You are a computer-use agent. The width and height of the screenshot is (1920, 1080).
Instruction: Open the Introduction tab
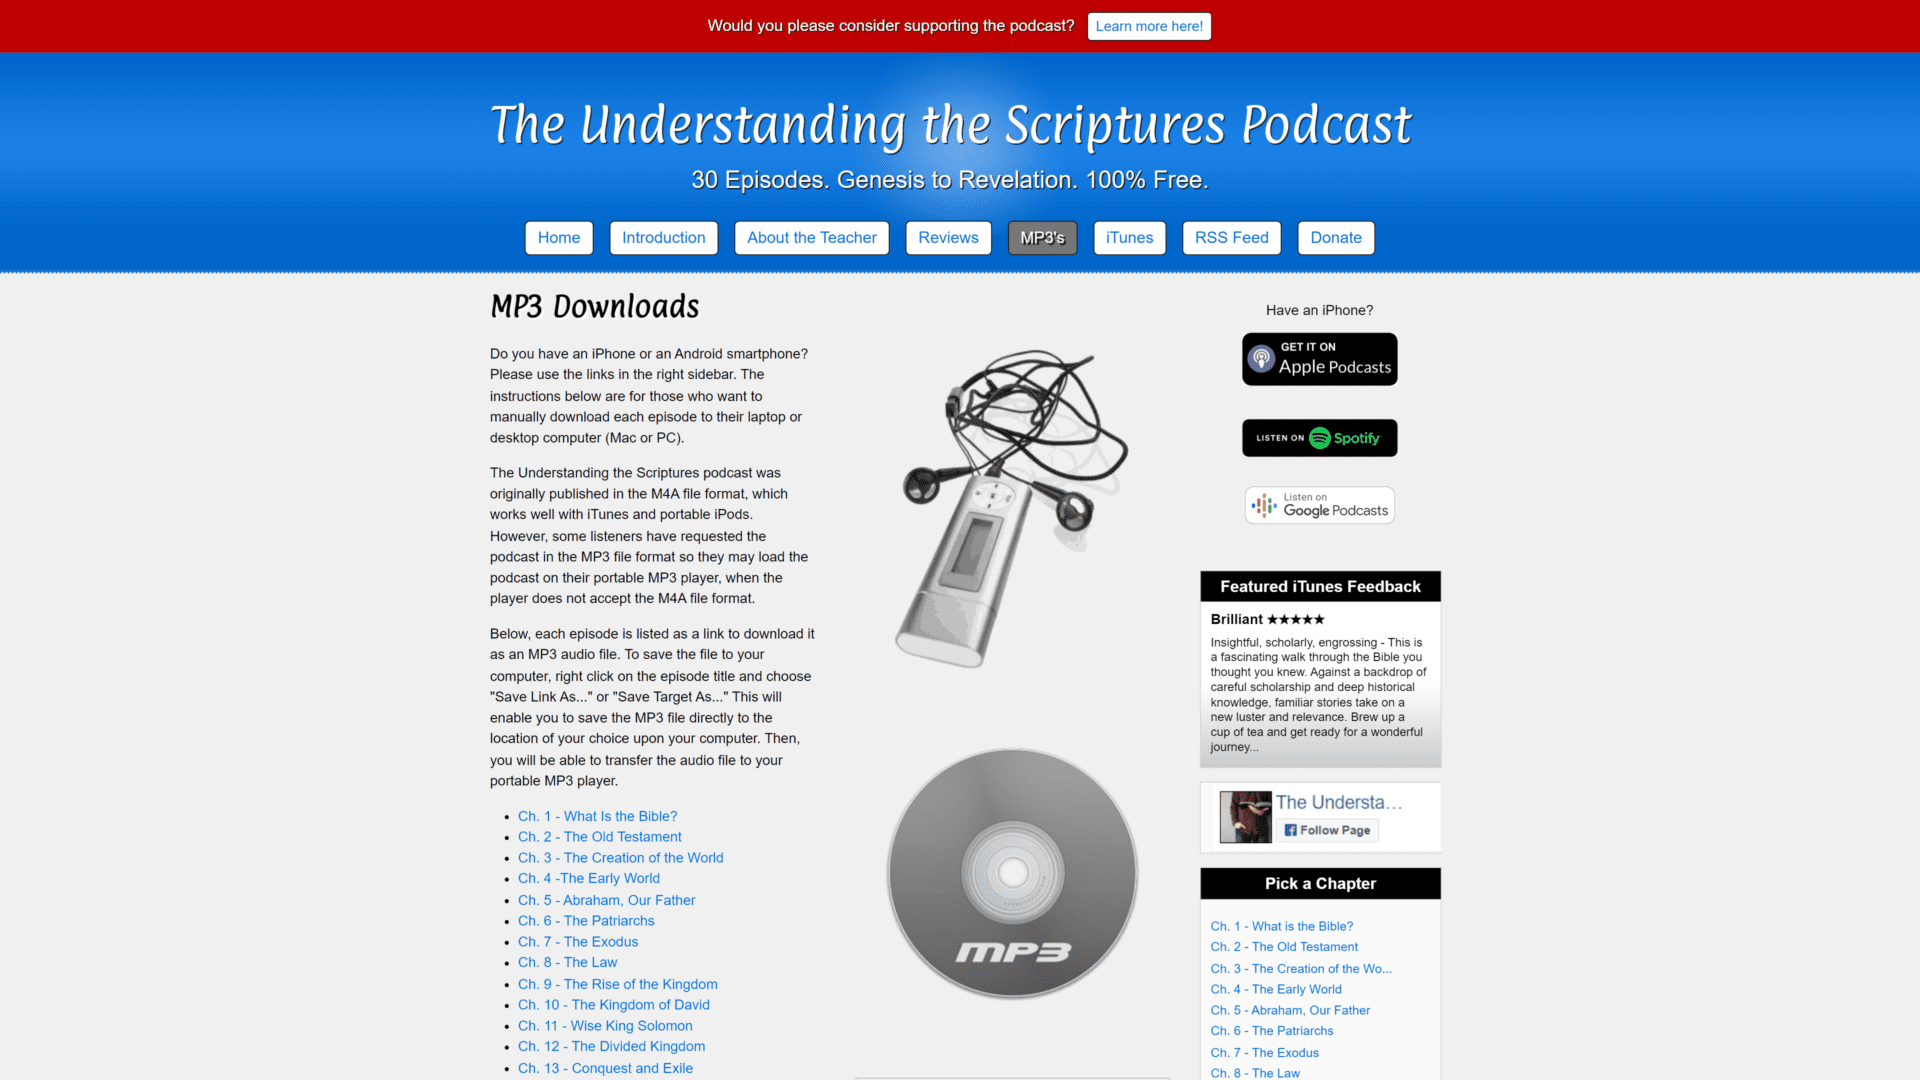pos(662,237)
